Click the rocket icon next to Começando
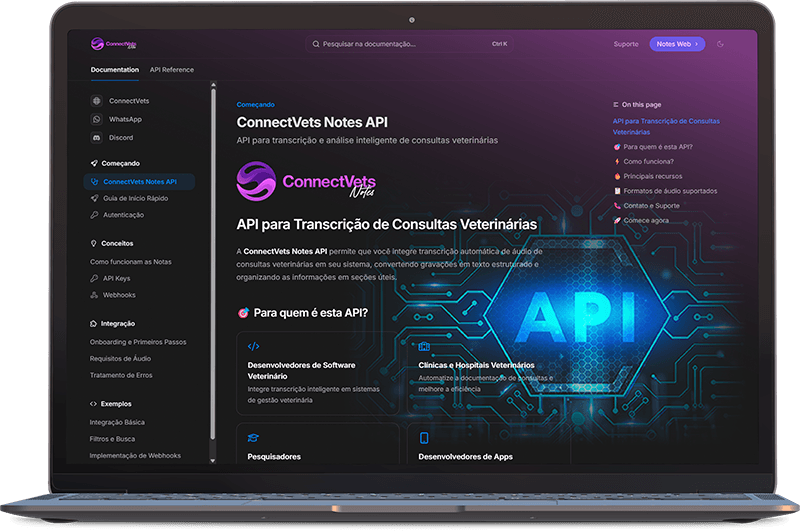 pyautogui.click(x=94, y=163)
